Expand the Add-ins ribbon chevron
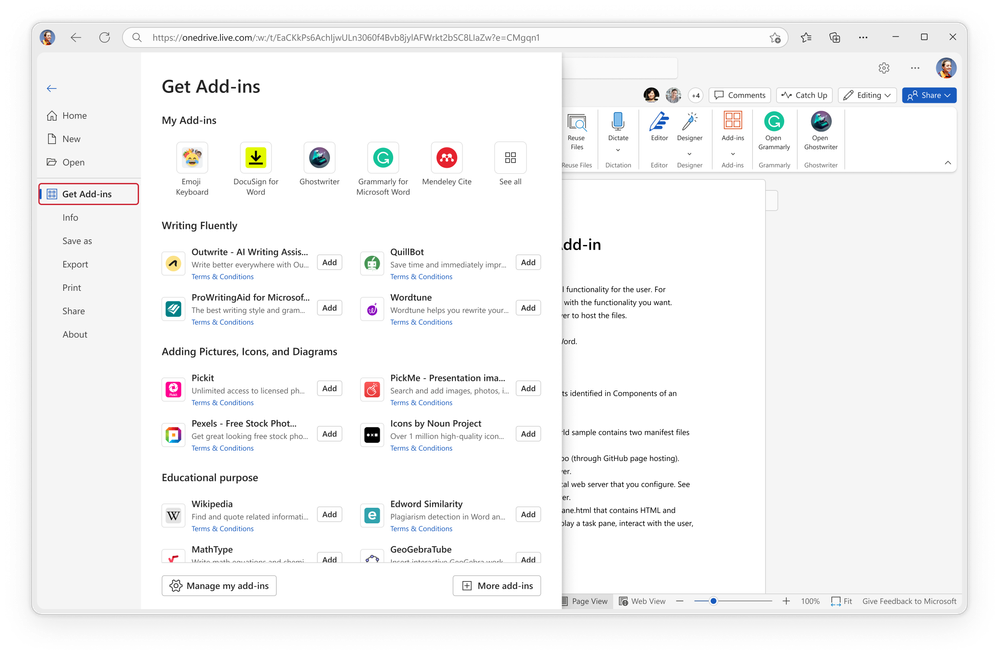The image size is (999, 655). [733, 154]
